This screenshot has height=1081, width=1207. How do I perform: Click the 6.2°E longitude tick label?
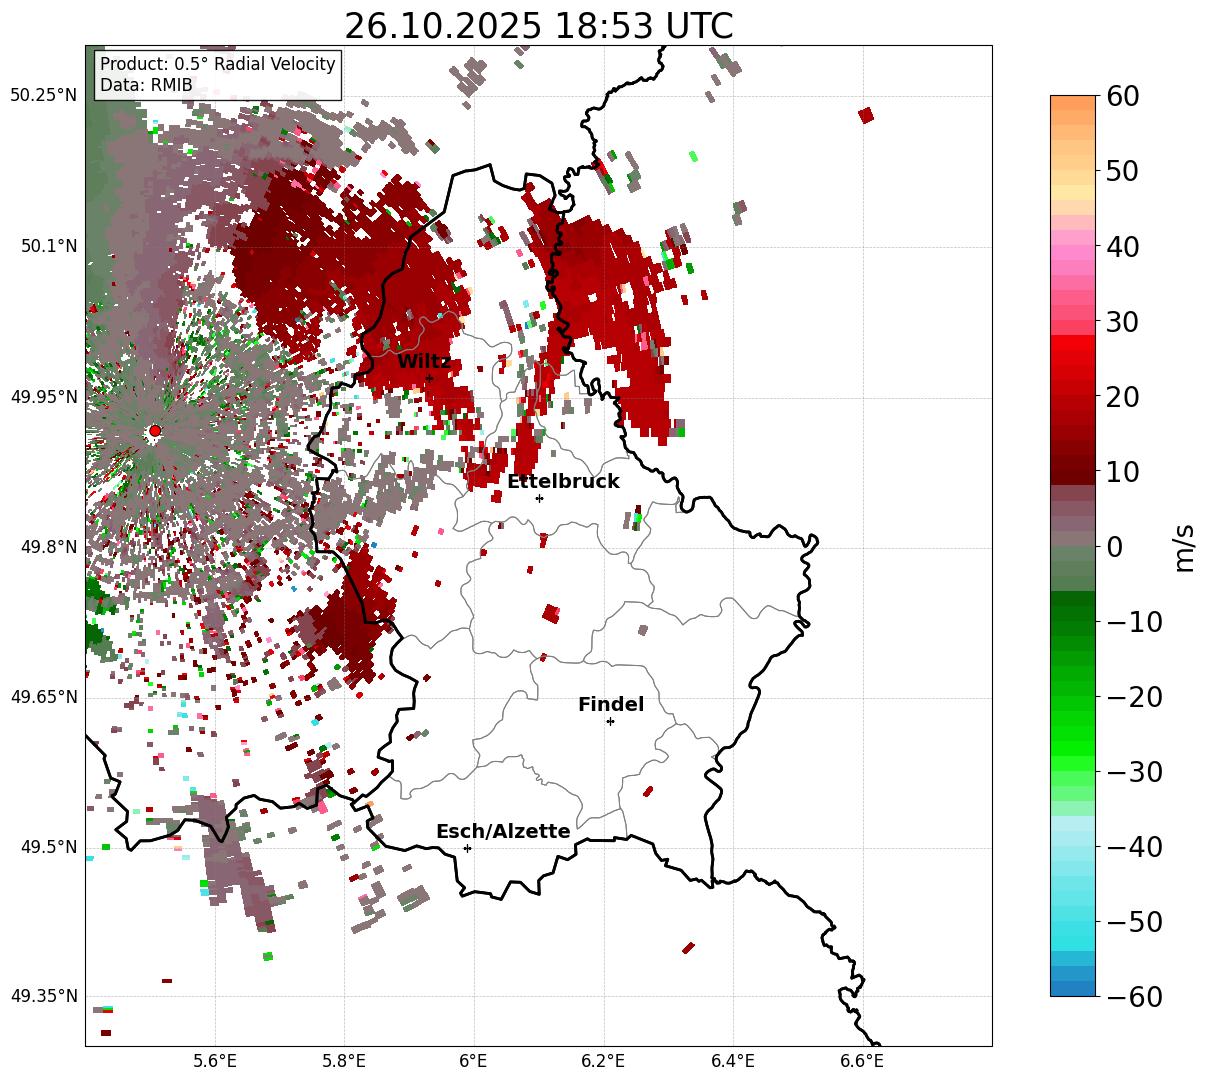[x=604, y=1060]
